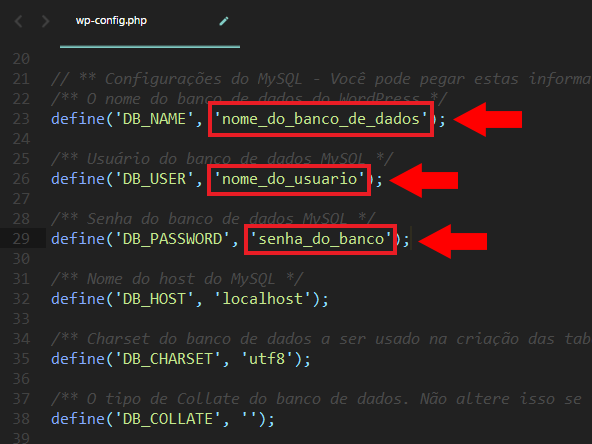Click line number 23 in gutter
Viewport: 592px width, 444px height.
[21, 119]
